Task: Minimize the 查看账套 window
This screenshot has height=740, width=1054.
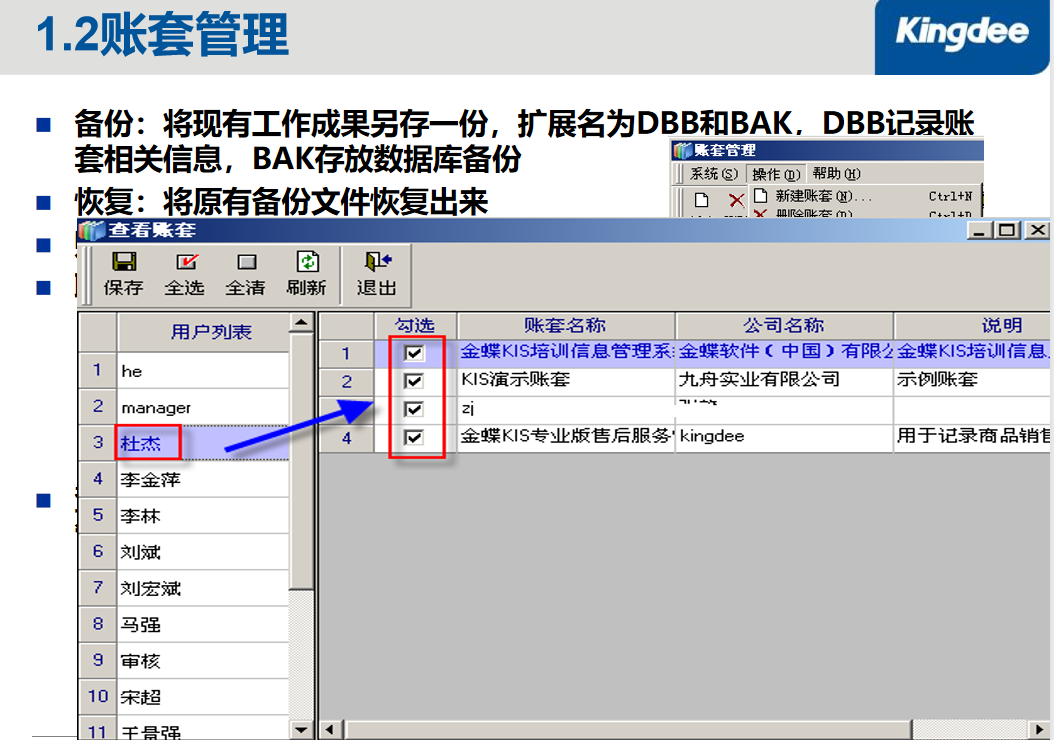Action: click(x=979, y=231)
